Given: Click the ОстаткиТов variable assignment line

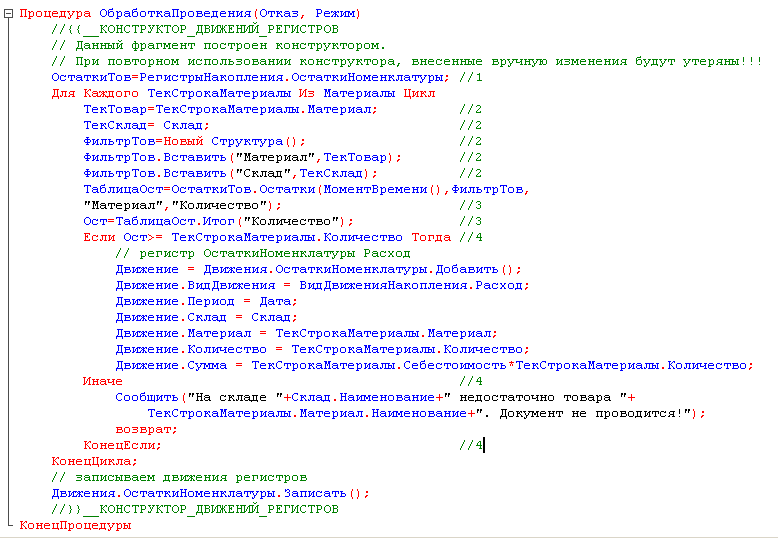Looking at the screenshot, I should (x=251, y=77).
